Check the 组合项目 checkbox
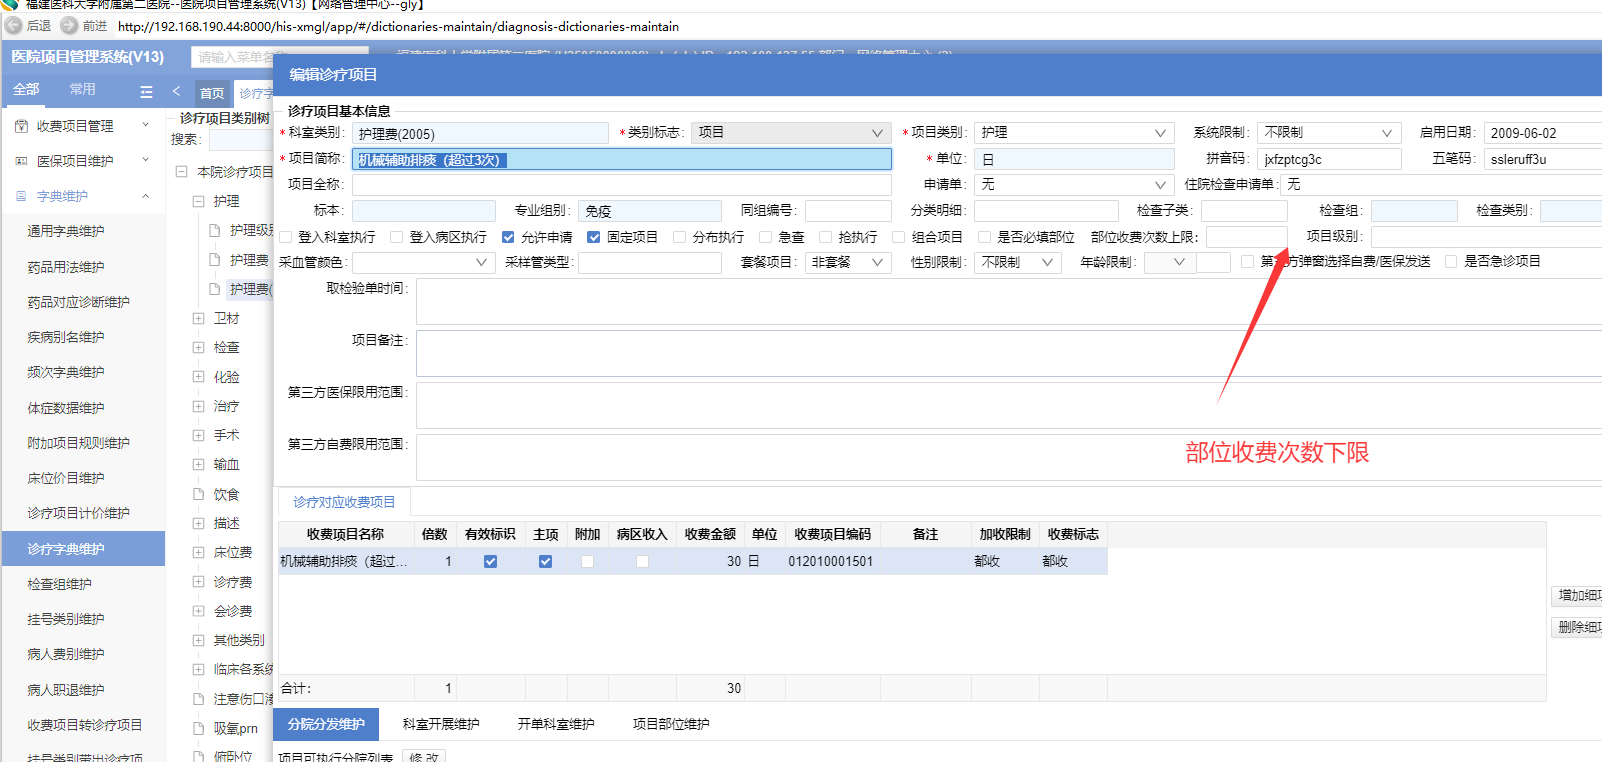 [899, 237]
